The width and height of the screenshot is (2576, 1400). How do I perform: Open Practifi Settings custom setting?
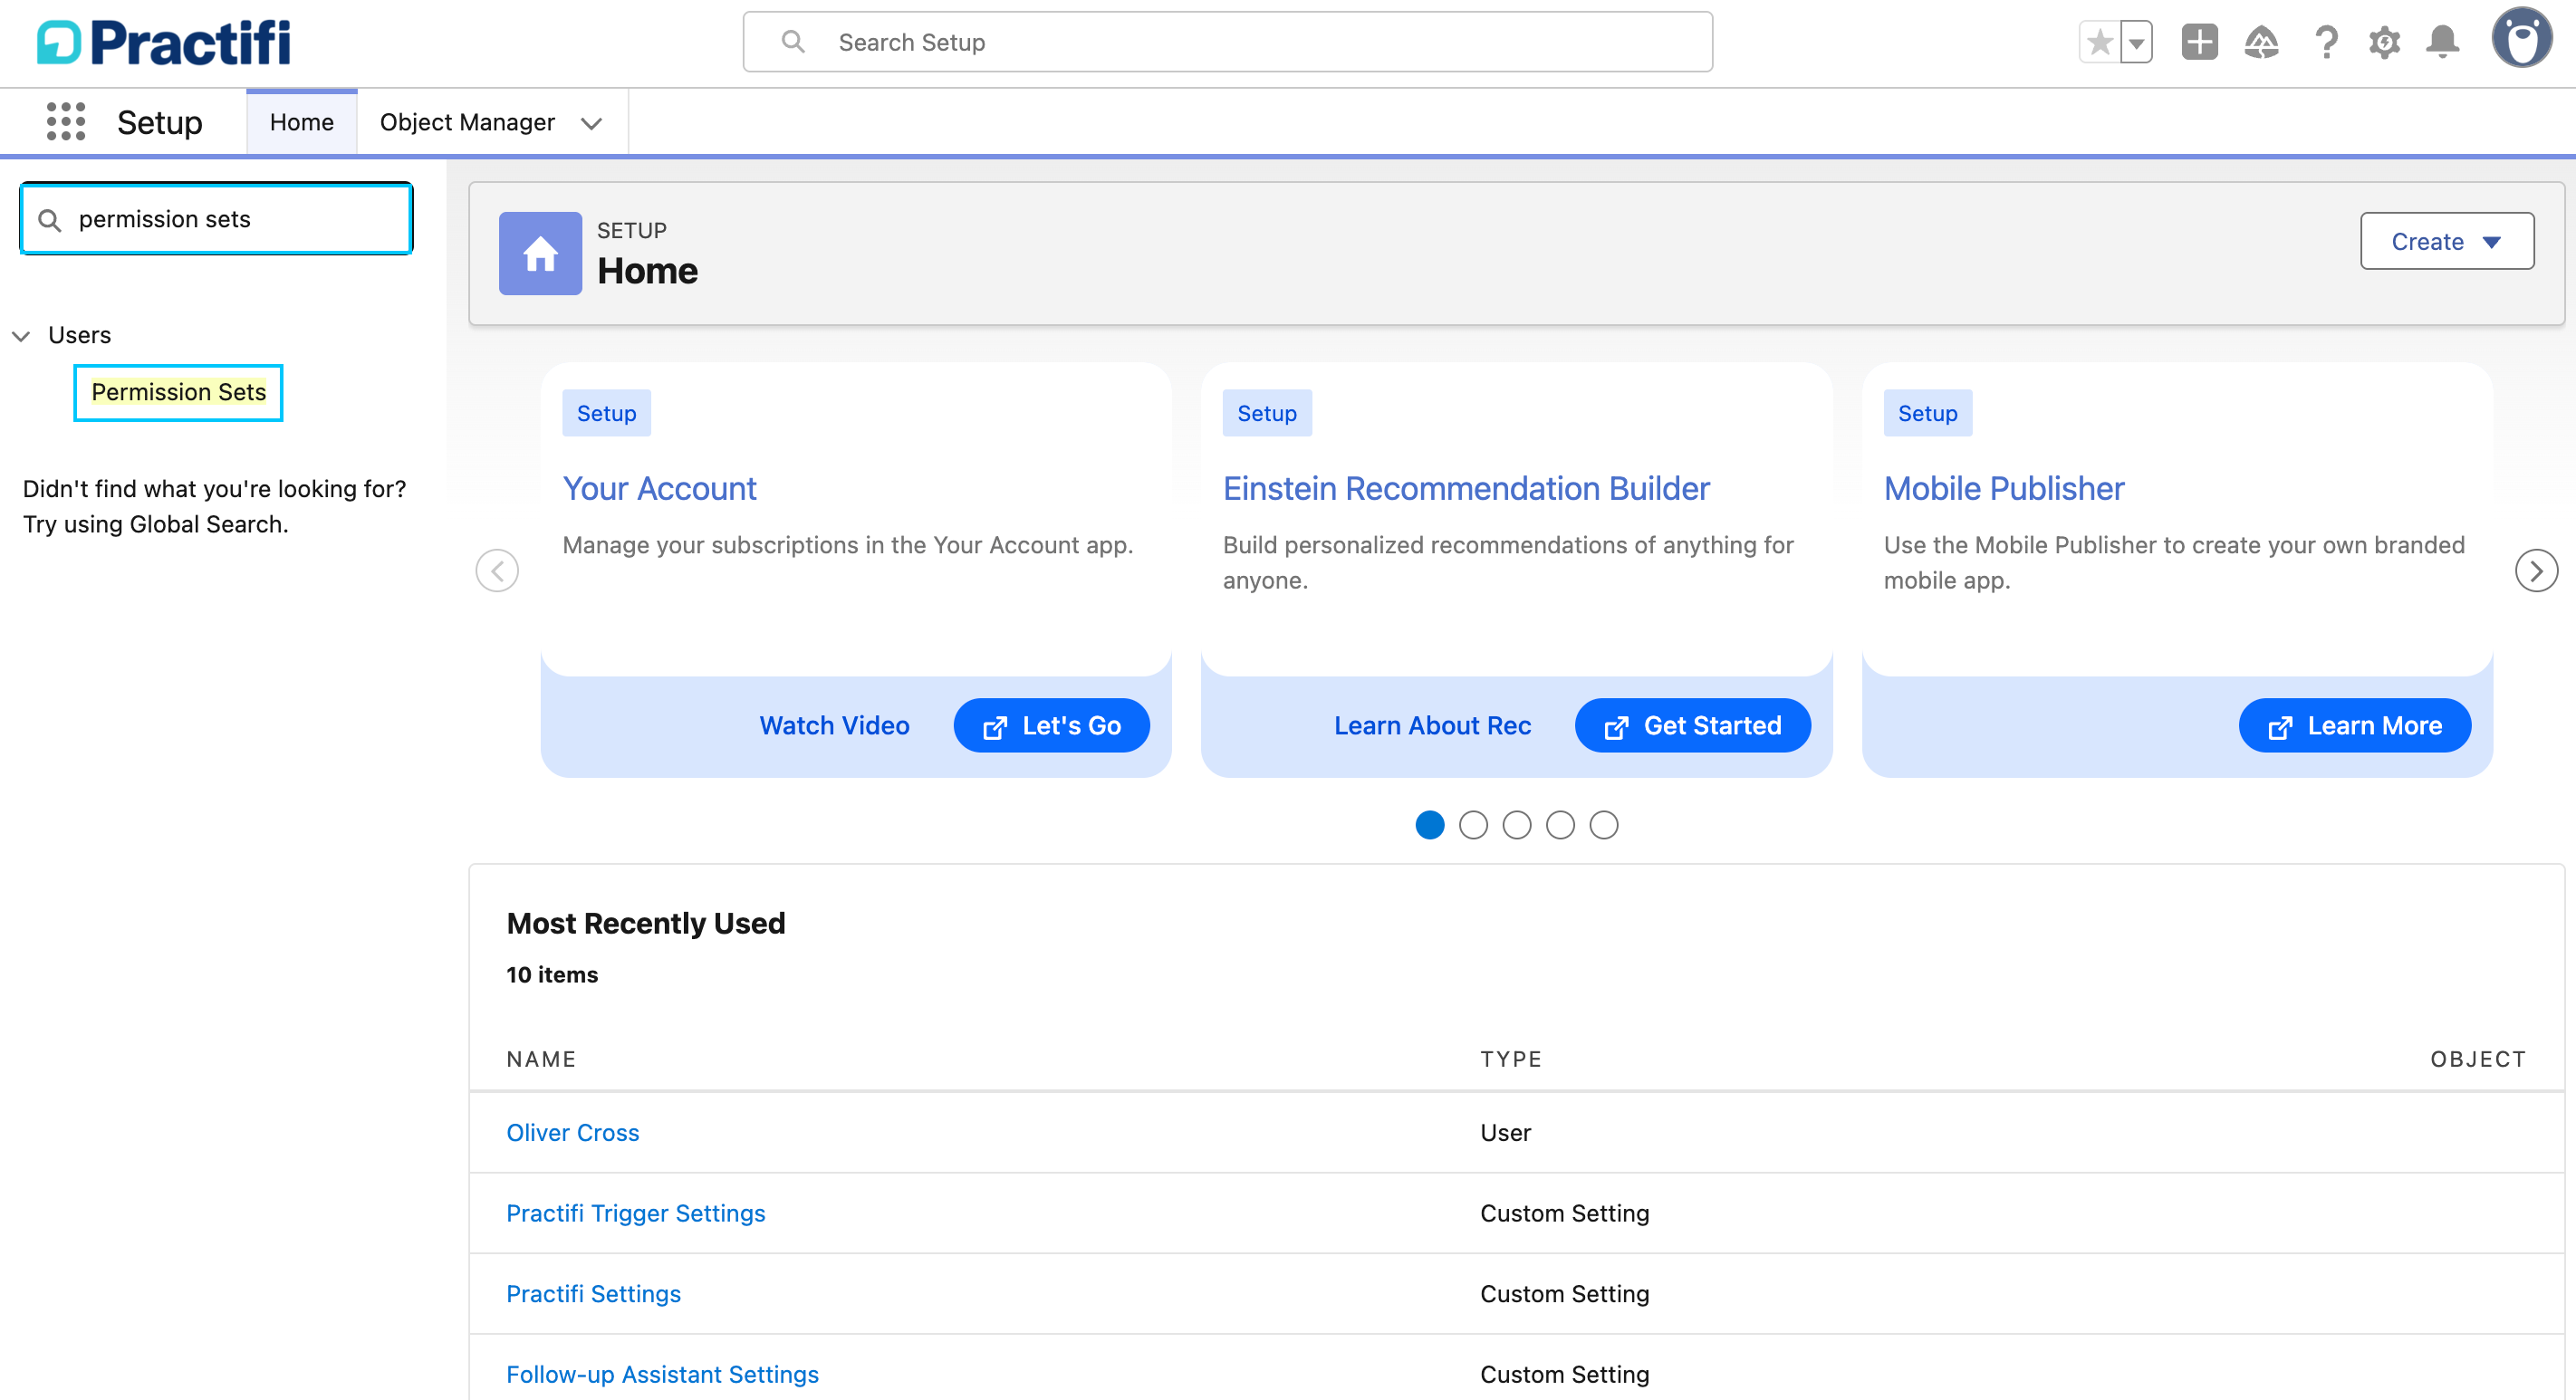593,1293
